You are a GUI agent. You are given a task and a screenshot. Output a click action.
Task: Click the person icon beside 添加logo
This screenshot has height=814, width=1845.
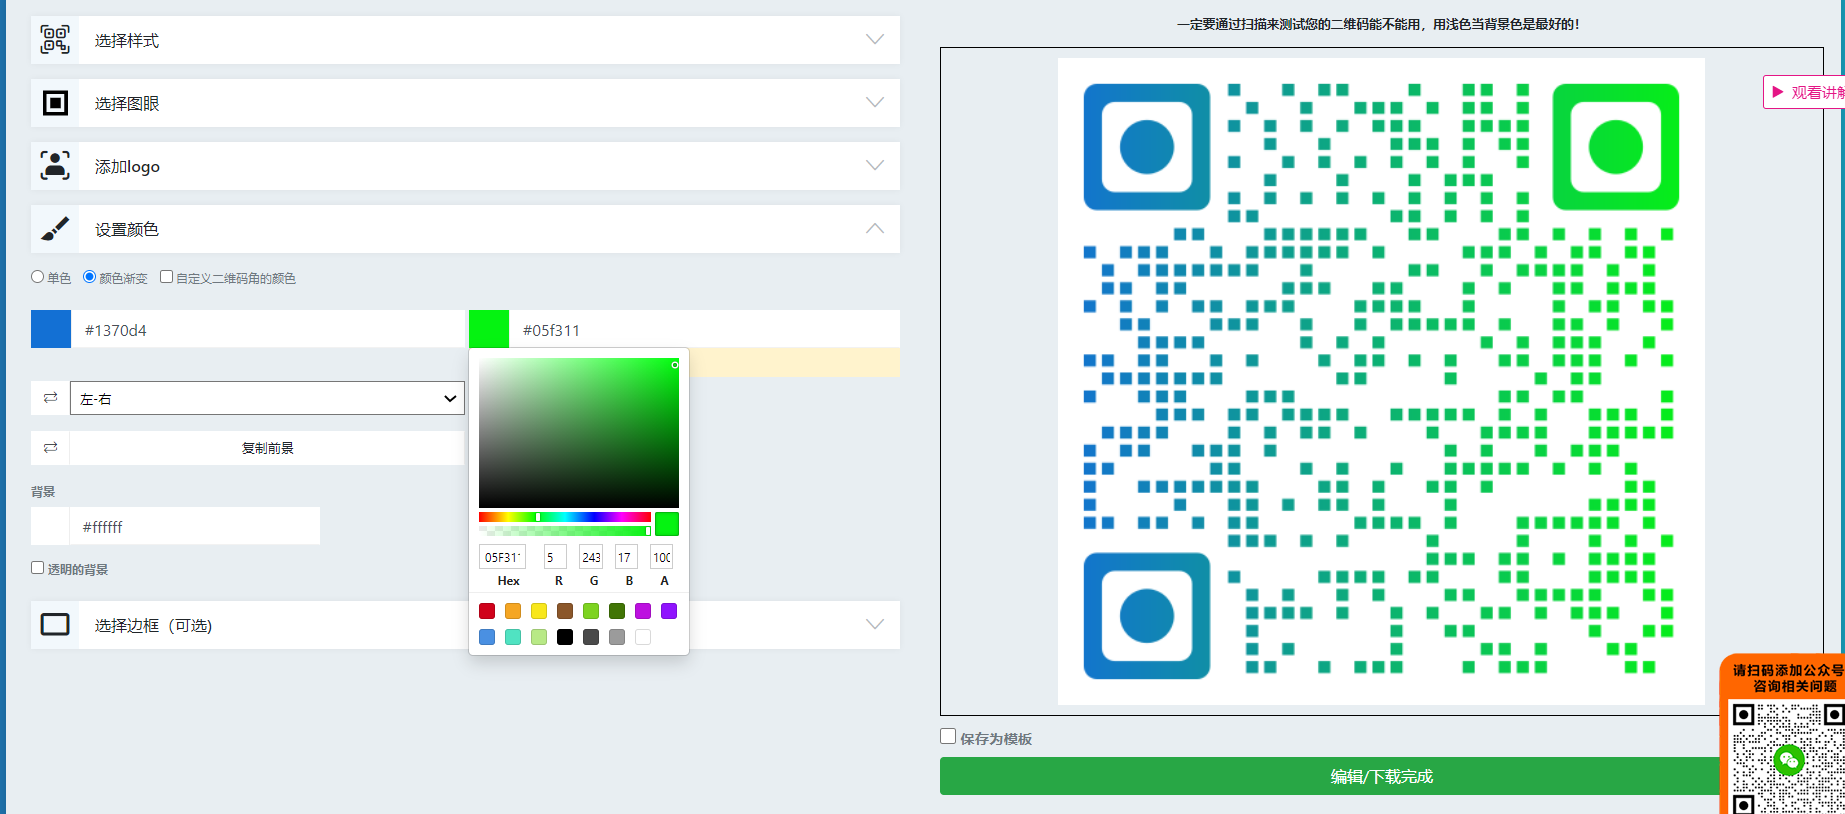coord(55,165)
